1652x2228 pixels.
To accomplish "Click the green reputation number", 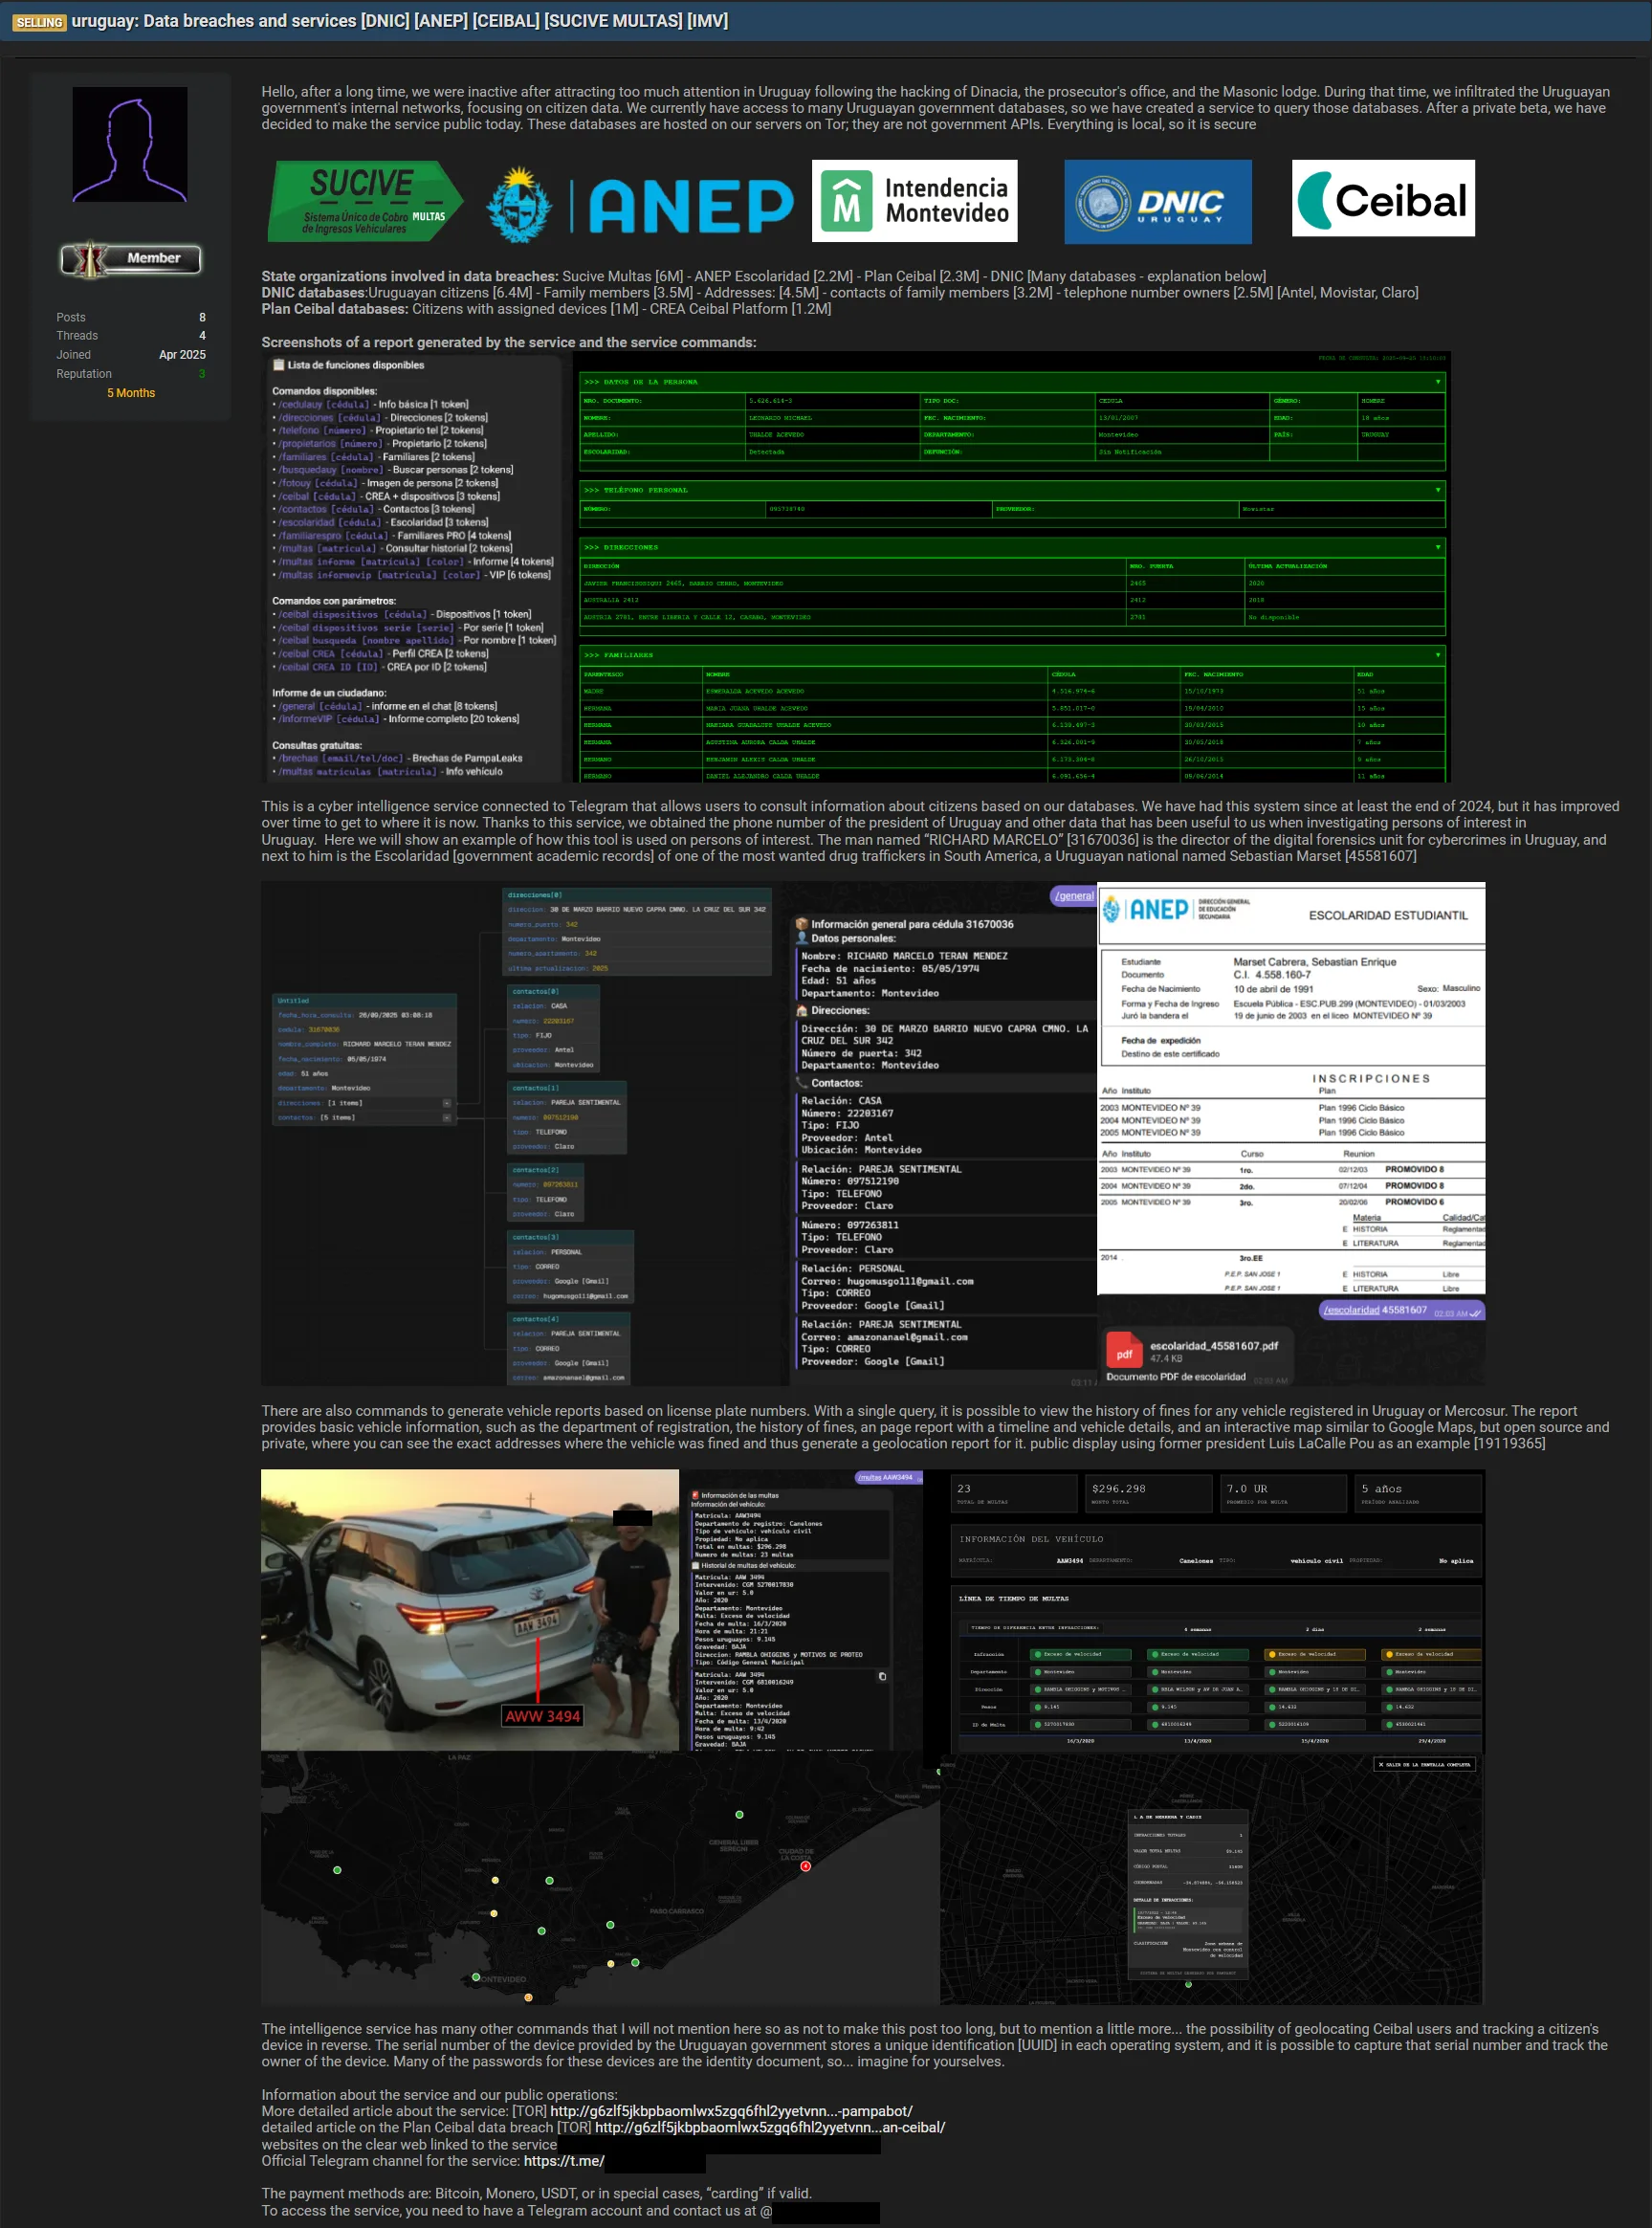I will click(x=202, y=374).
